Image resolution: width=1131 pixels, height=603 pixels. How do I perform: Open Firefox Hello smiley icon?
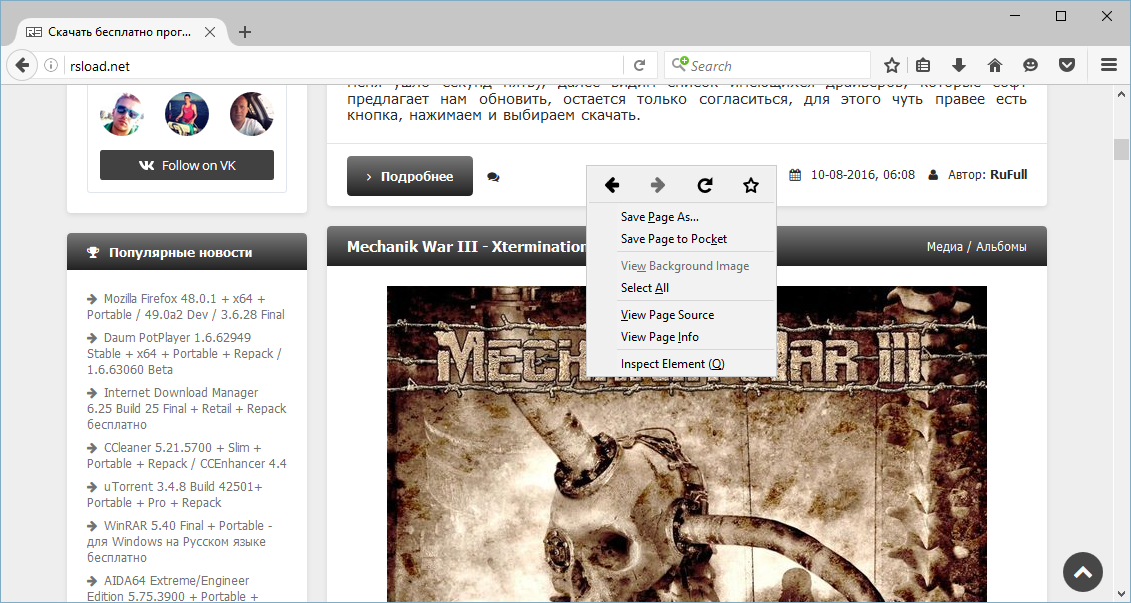(1031, 66)
